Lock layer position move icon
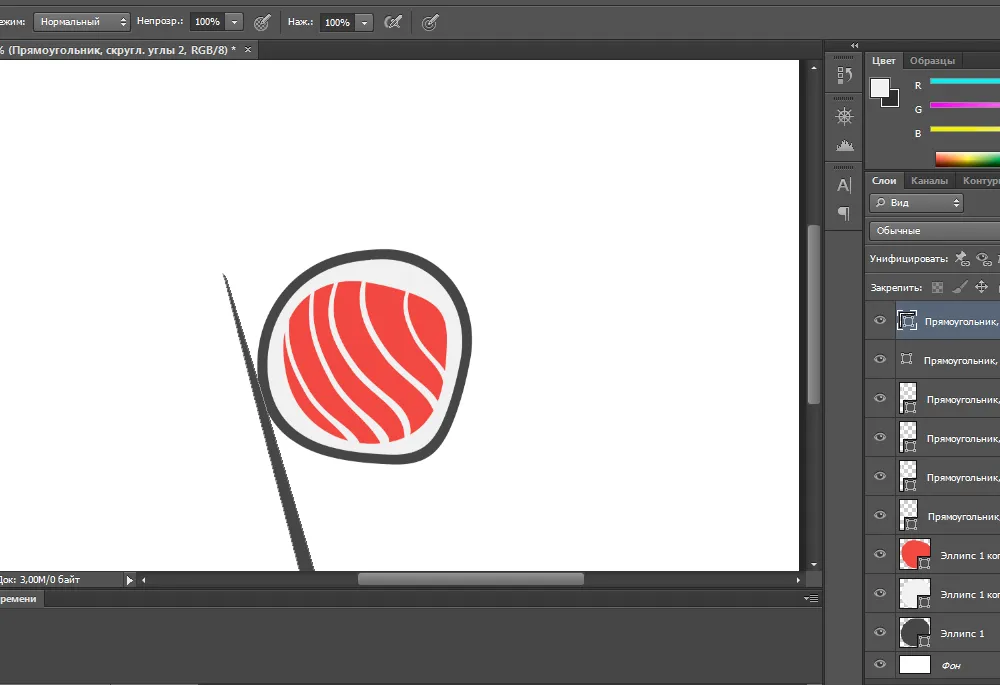The image size is (1000, 685). point(982,287)
